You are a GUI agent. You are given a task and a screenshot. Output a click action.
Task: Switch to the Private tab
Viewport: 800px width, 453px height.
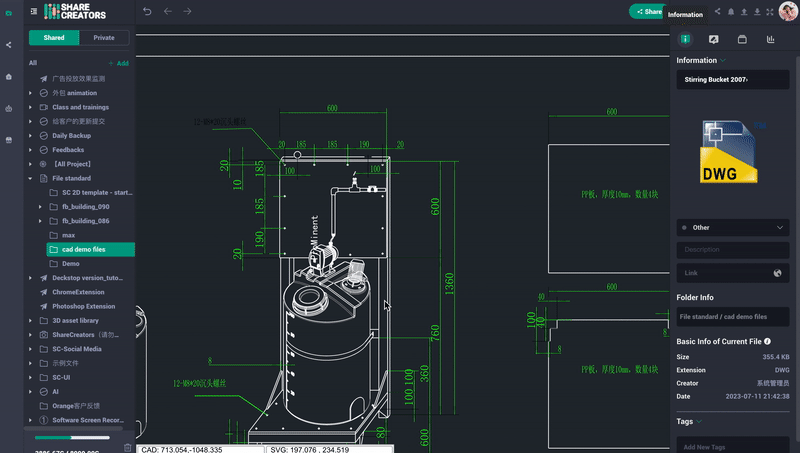pyautogui.click(x=104, y=38)
